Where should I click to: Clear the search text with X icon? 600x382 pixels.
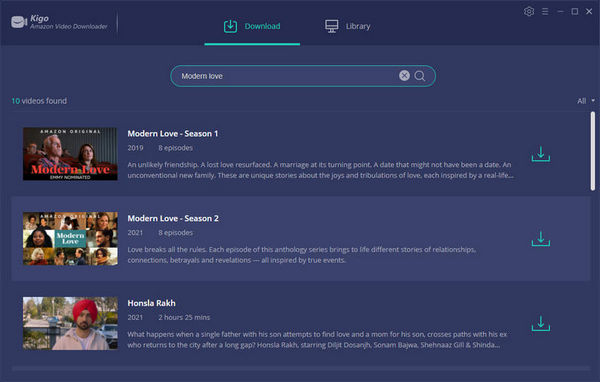pyautogui.click(x=404, y=75)
